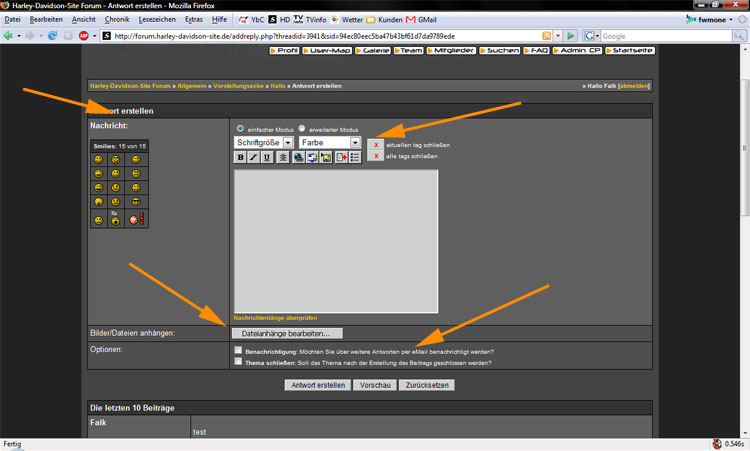The width and height of the screenshot is (750, 451).
Task: Select 'erweiterter Modus' radio button
Action: pos(302,129)
